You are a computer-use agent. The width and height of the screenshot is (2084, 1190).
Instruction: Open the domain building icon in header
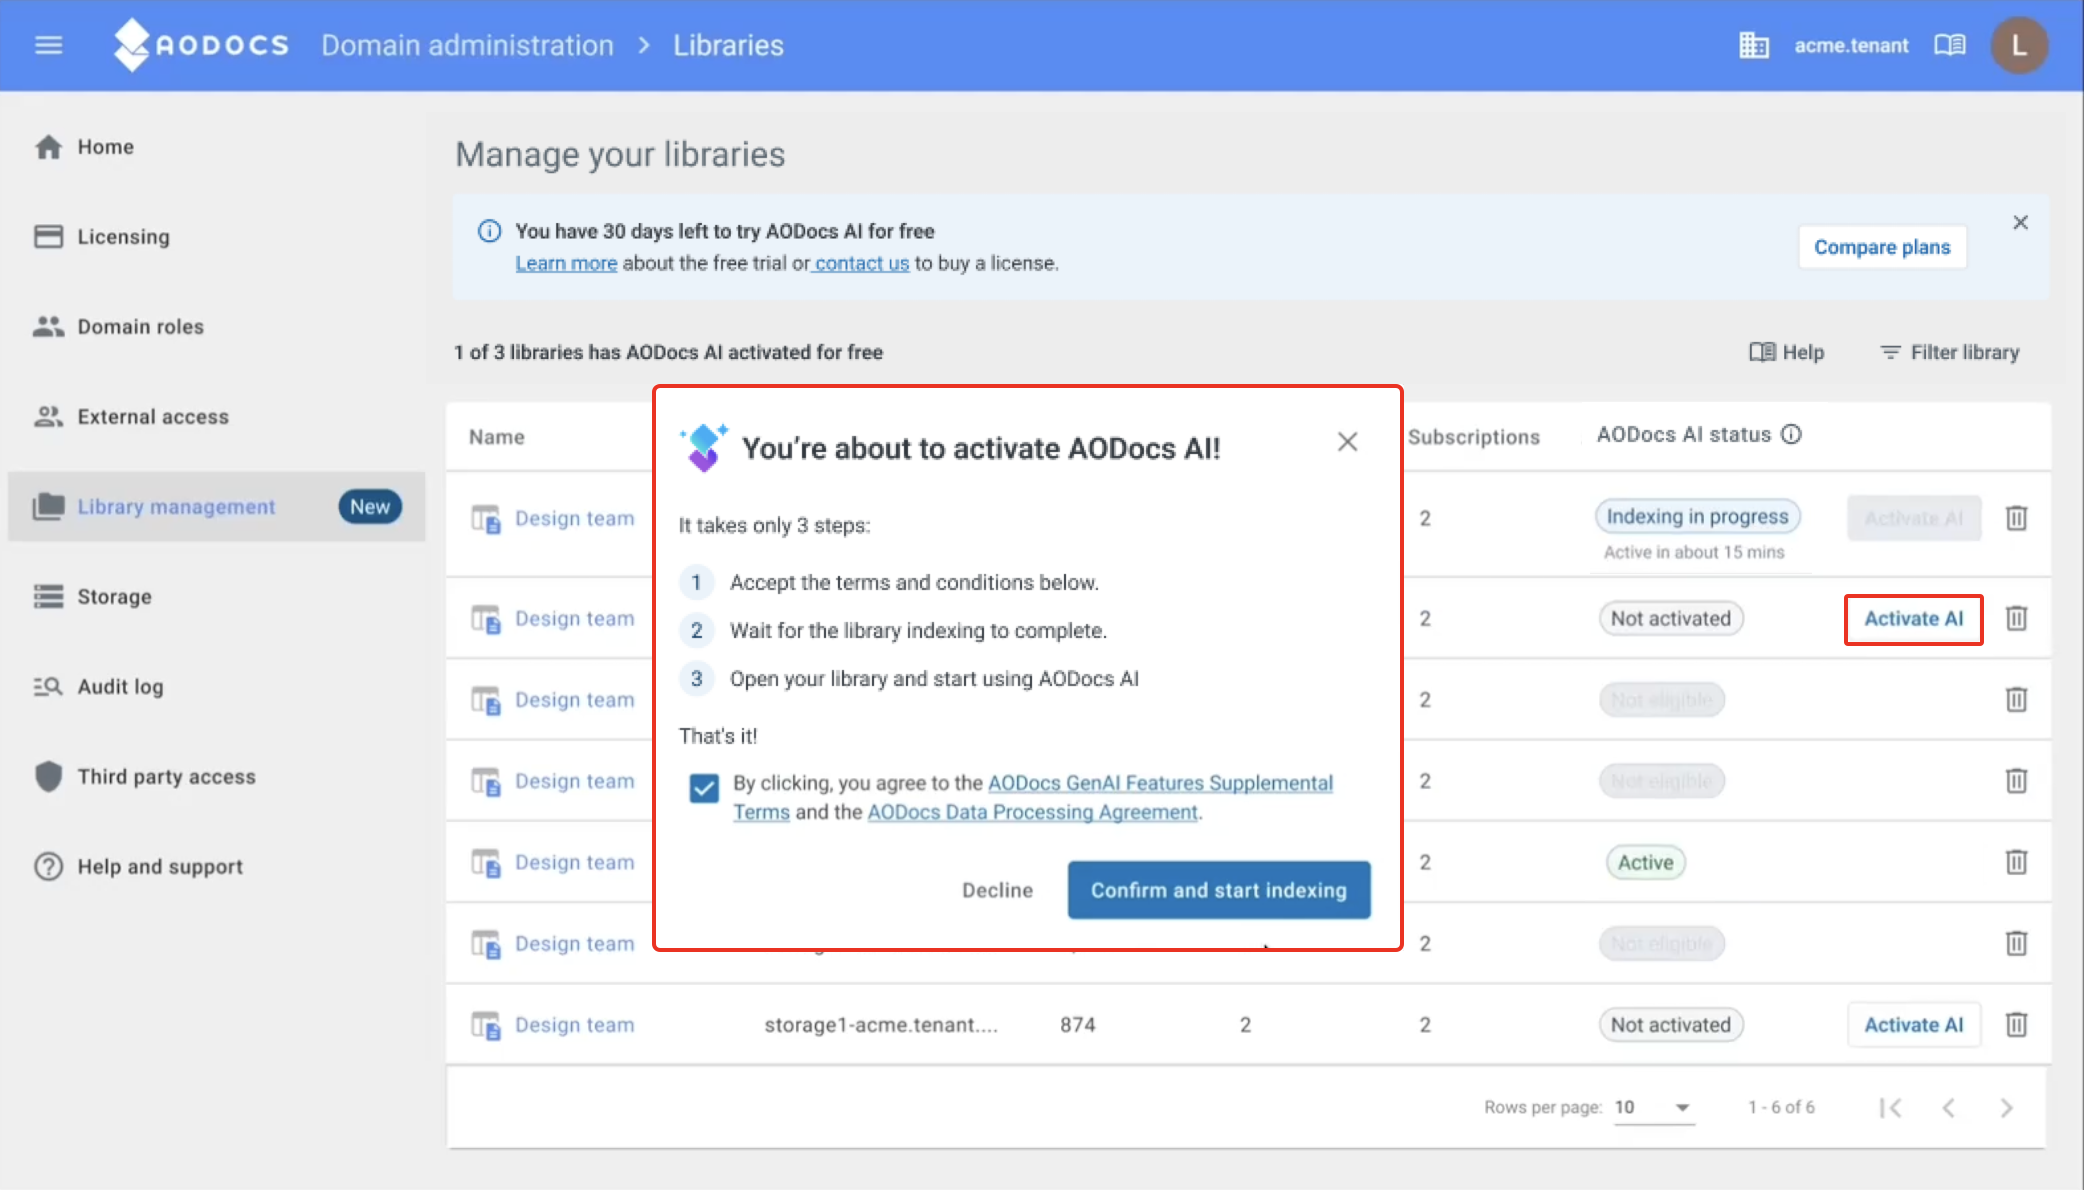[1753, 45]
